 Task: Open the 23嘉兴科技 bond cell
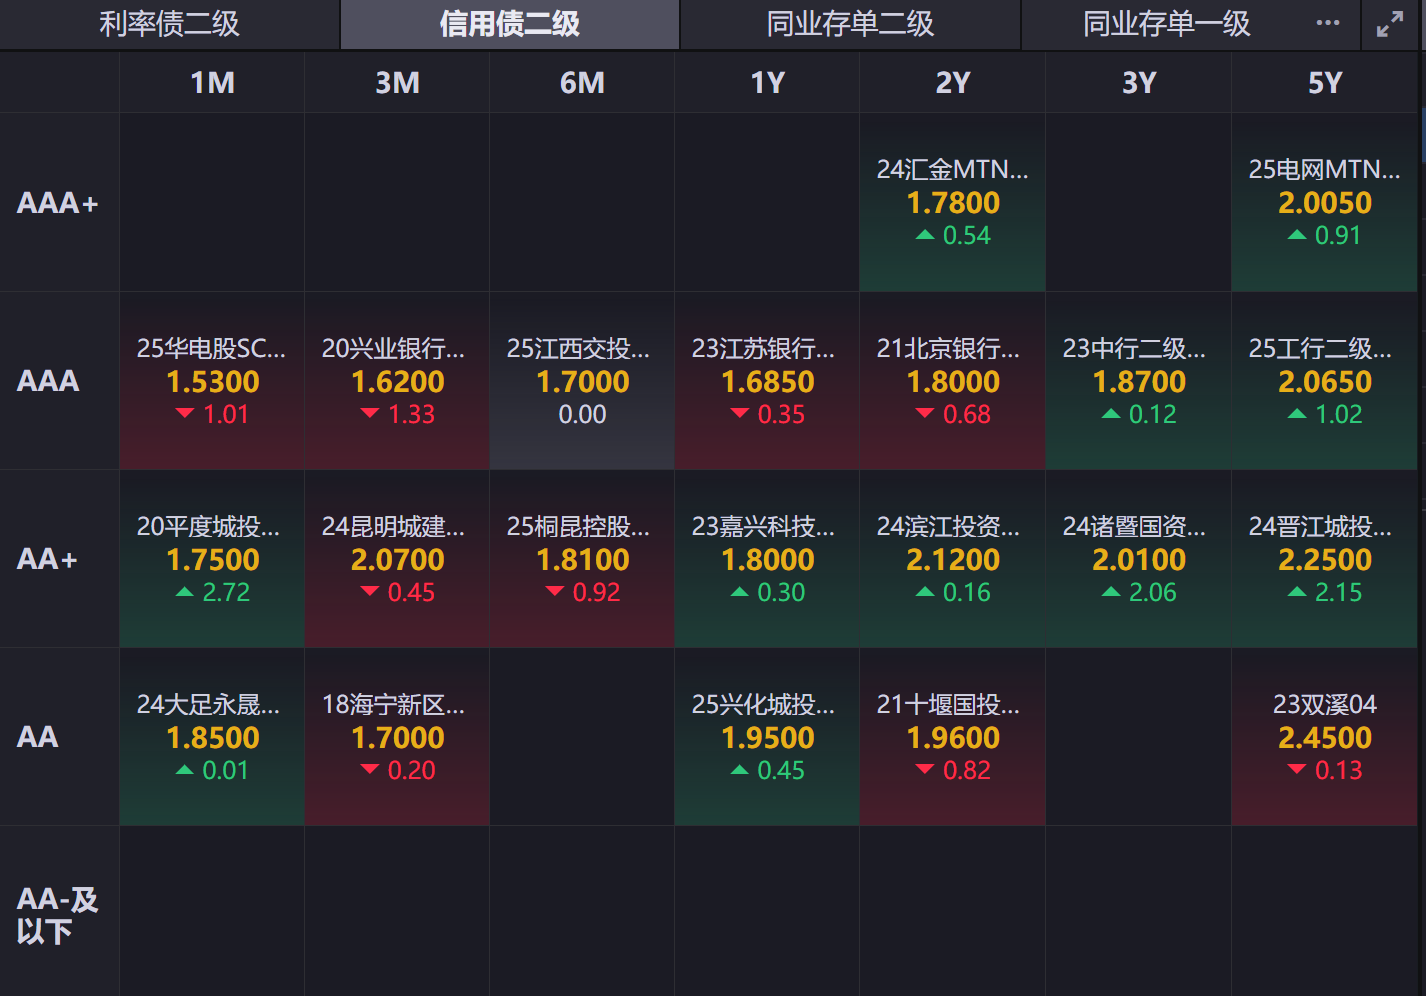click(767, 559)
